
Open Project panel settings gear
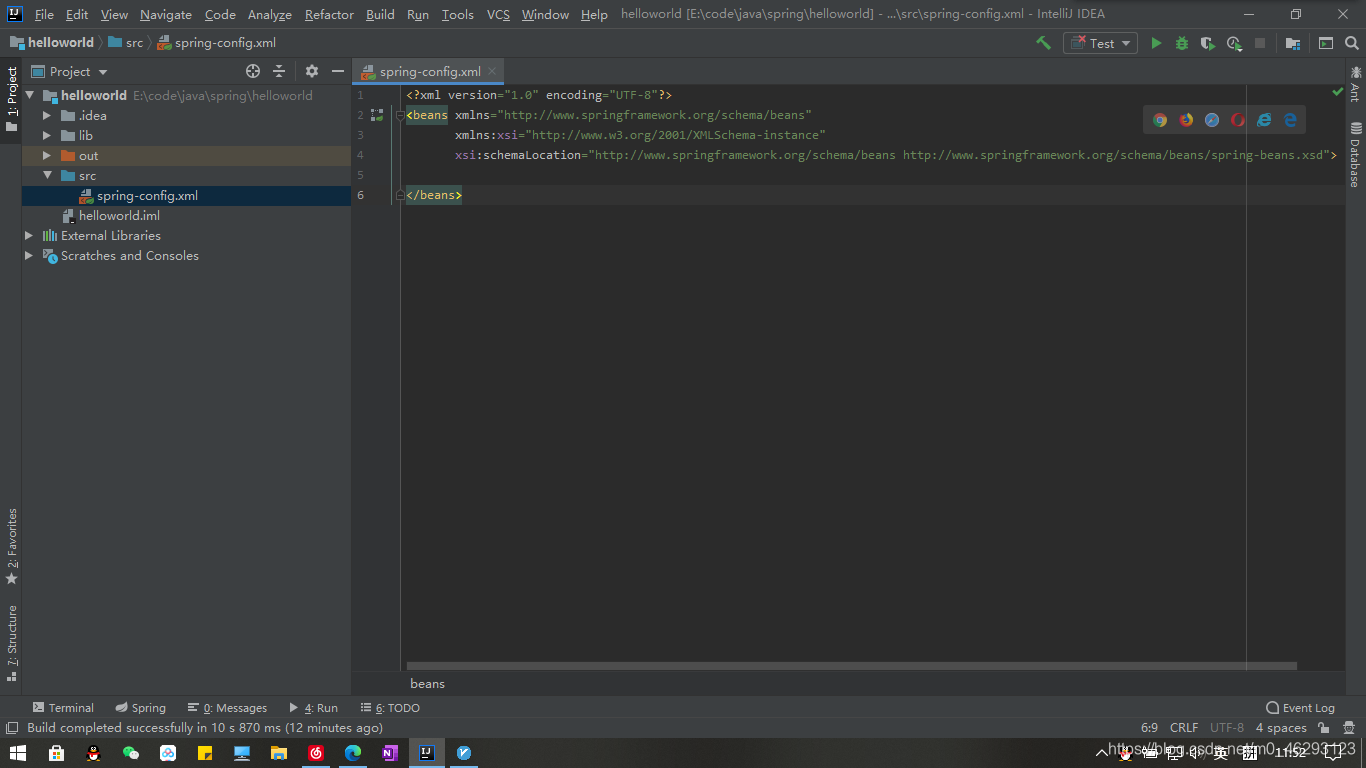[x=312, y=71]
